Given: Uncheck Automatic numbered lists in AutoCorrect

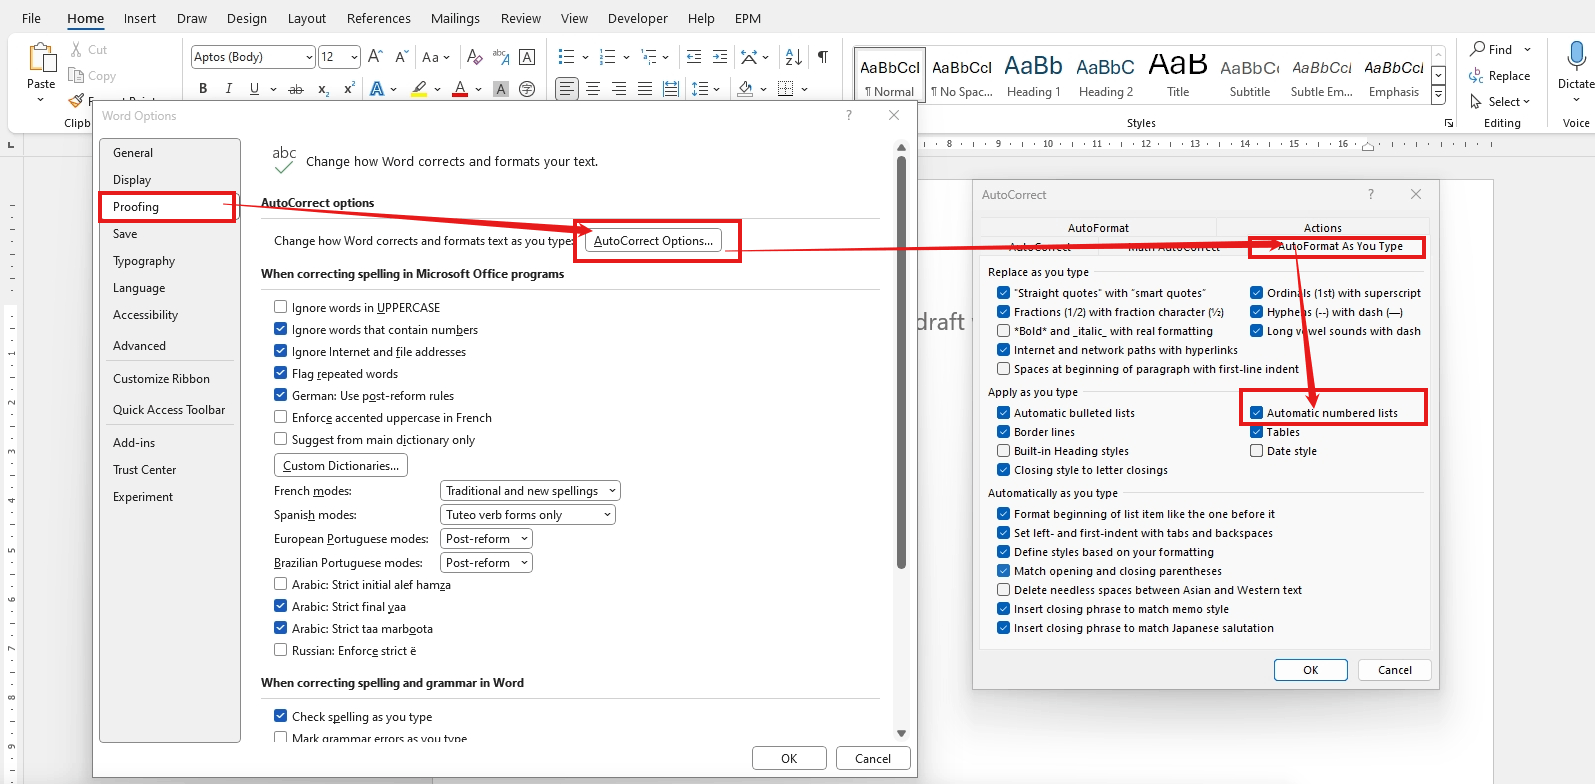Looking at the screenshot, I should pos(1256,412).
